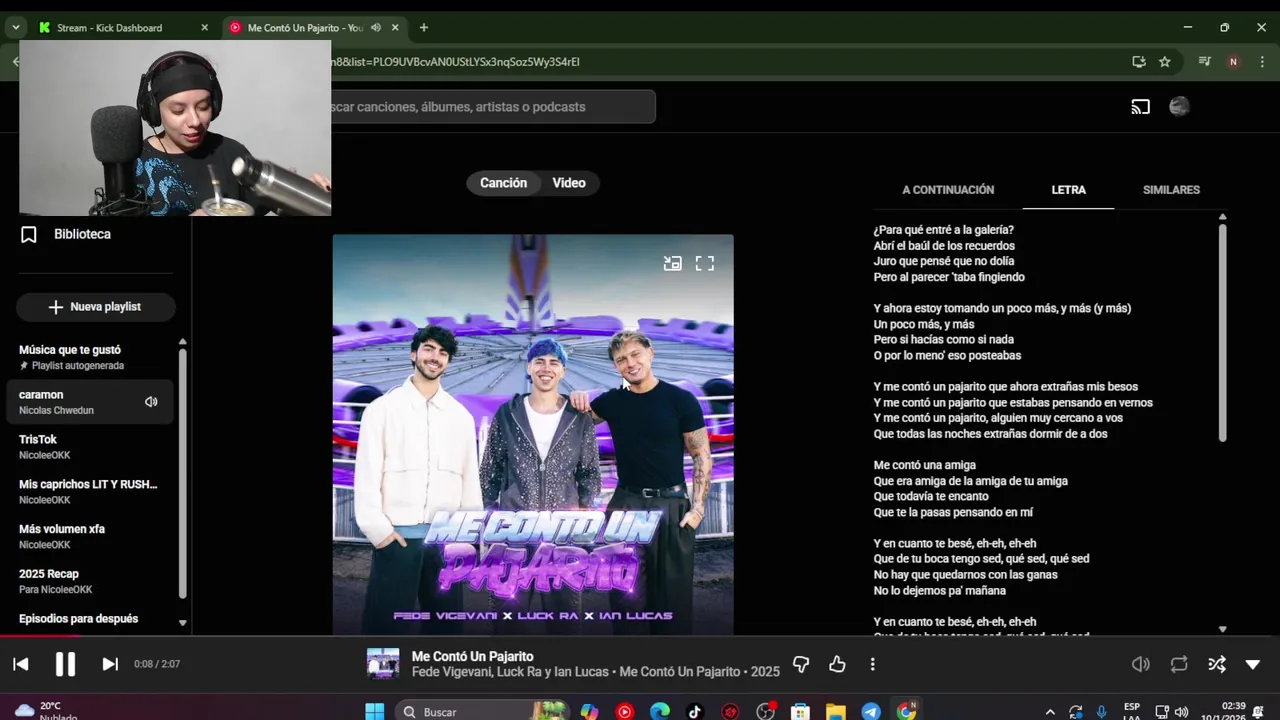
Task: Switch to Stream - Kick Dashboard tab
Action: [110, 28]
